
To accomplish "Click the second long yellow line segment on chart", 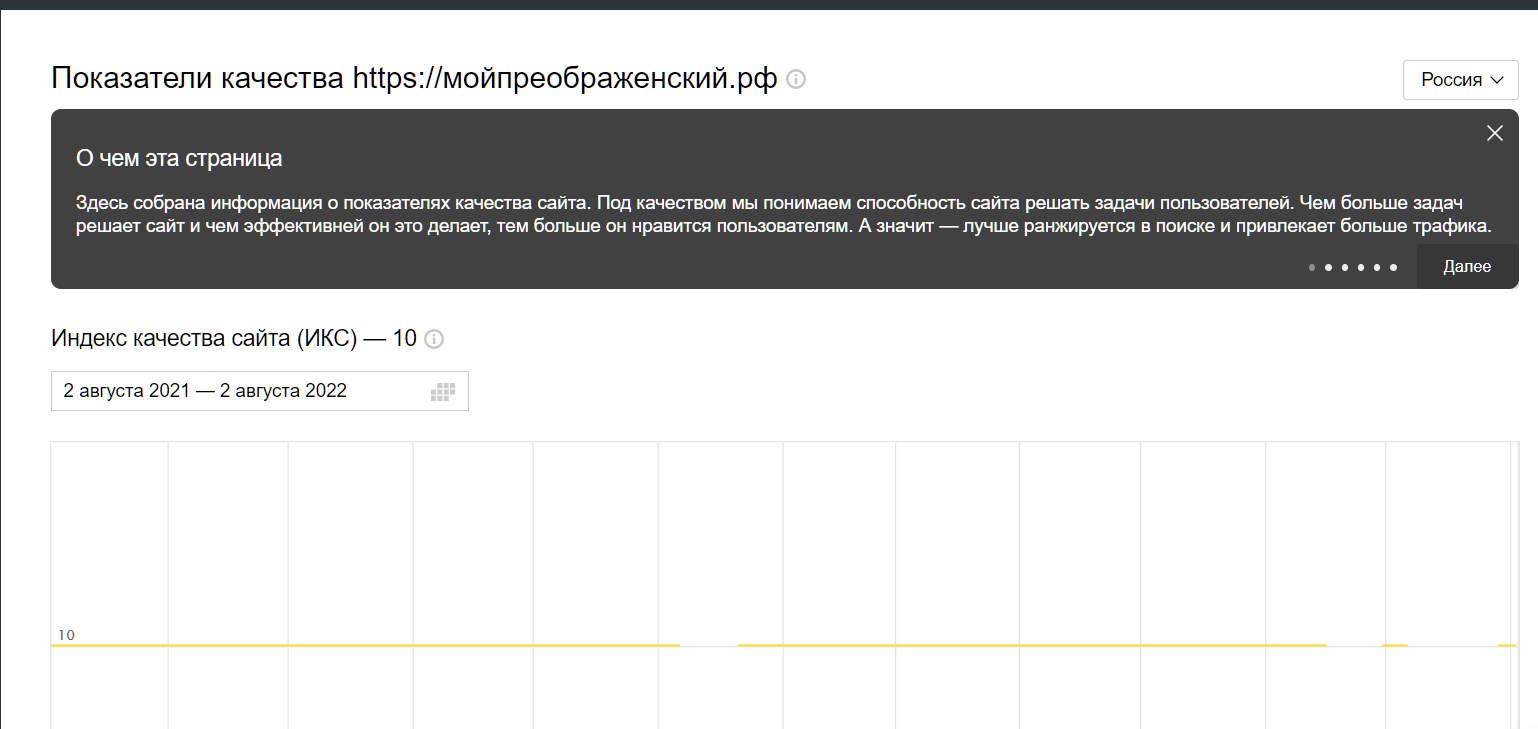I will pos(1032,645).
